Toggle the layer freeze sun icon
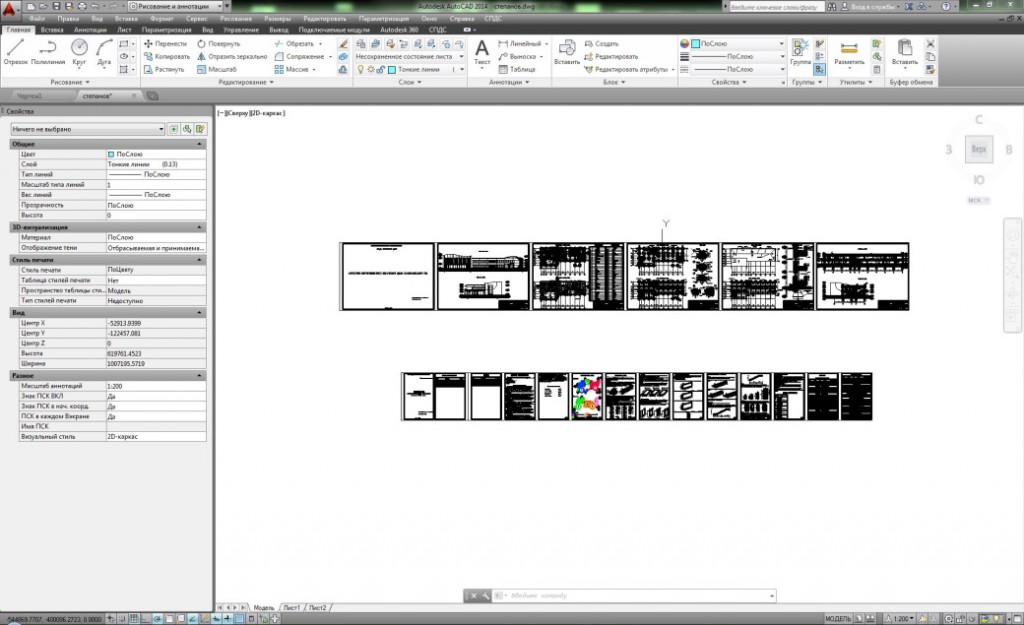 tap(370, 69)
